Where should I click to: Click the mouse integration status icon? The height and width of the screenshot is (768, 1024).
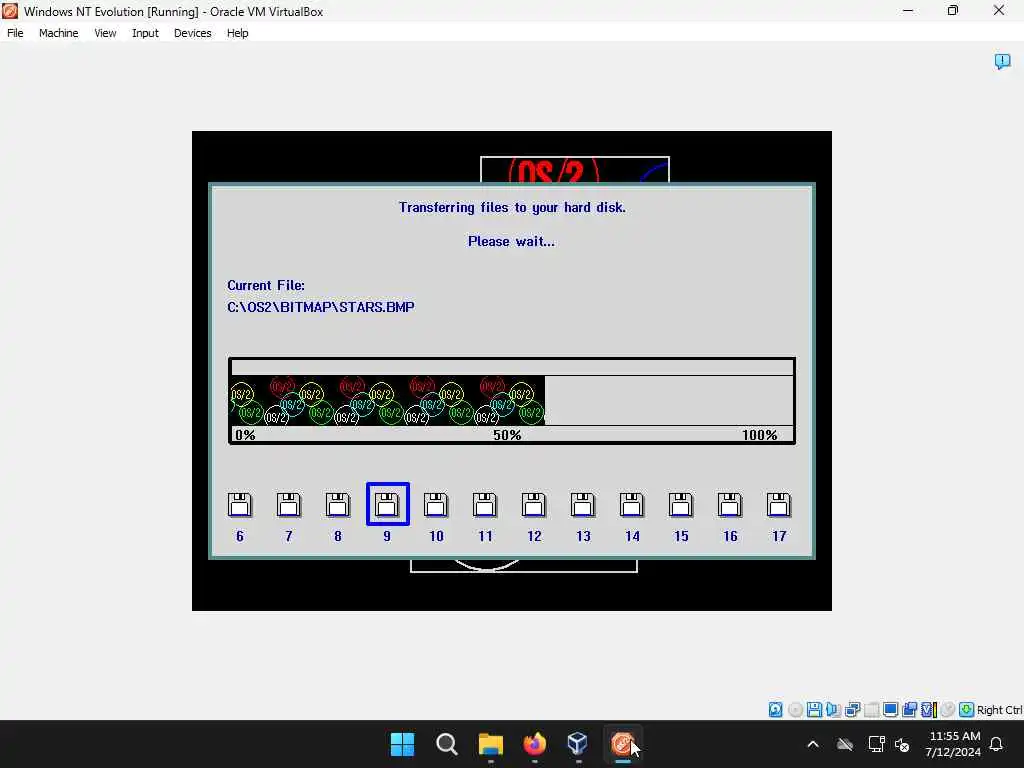[x=948, y=710]
